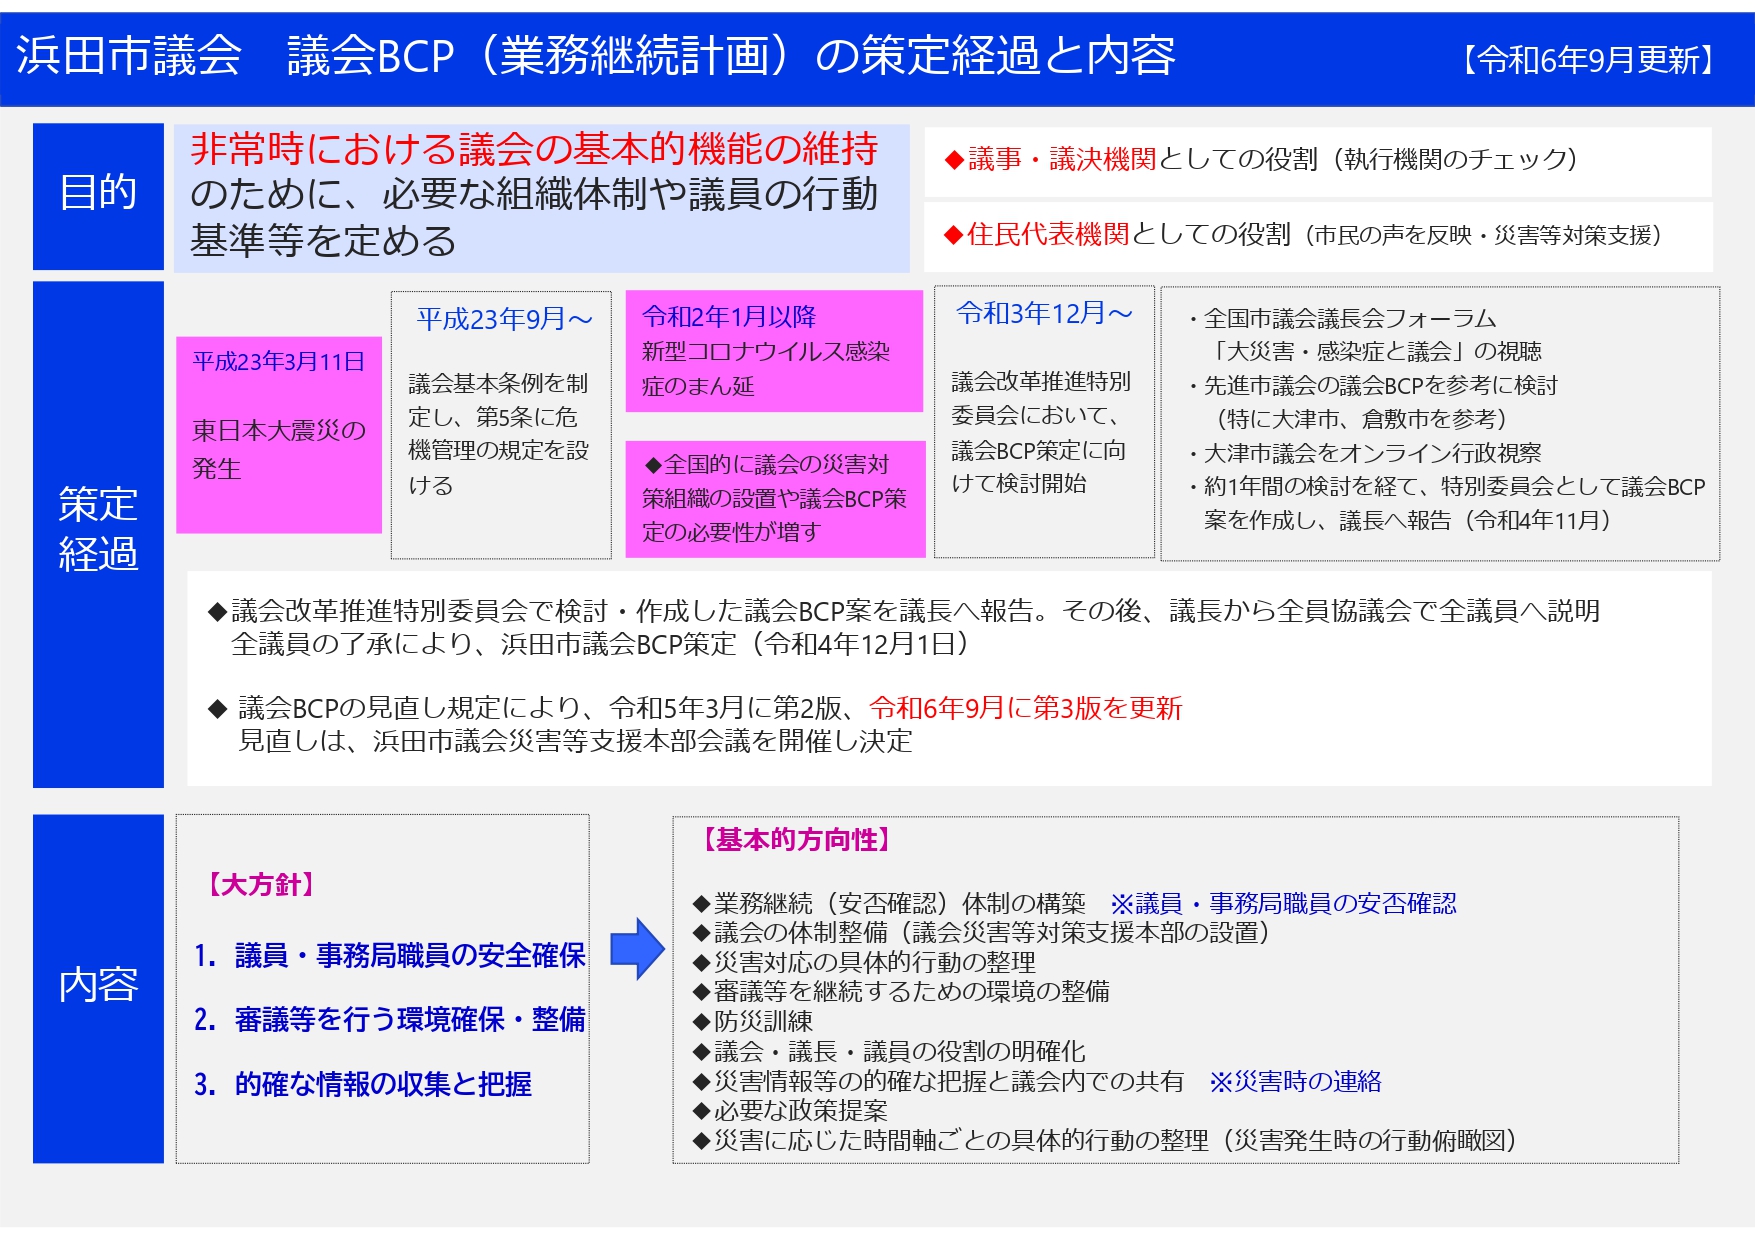Click bullet 議会・議長・議員の役割の明確化
Screen dimensions: 1755x1240
pos(889,1051)
